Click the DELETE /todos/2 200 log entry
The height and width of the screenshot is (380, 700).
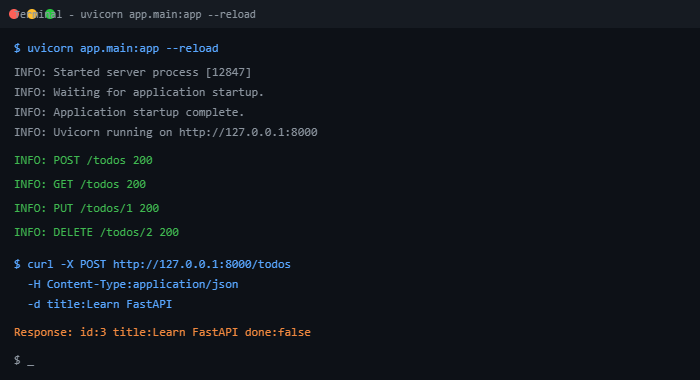click(96, 233)
